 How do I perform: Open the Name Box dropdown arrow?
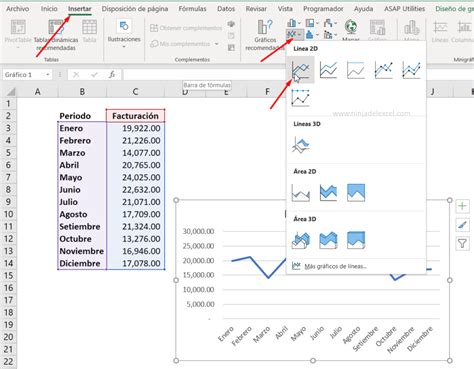pyautogui.click(x=48, y=75)
